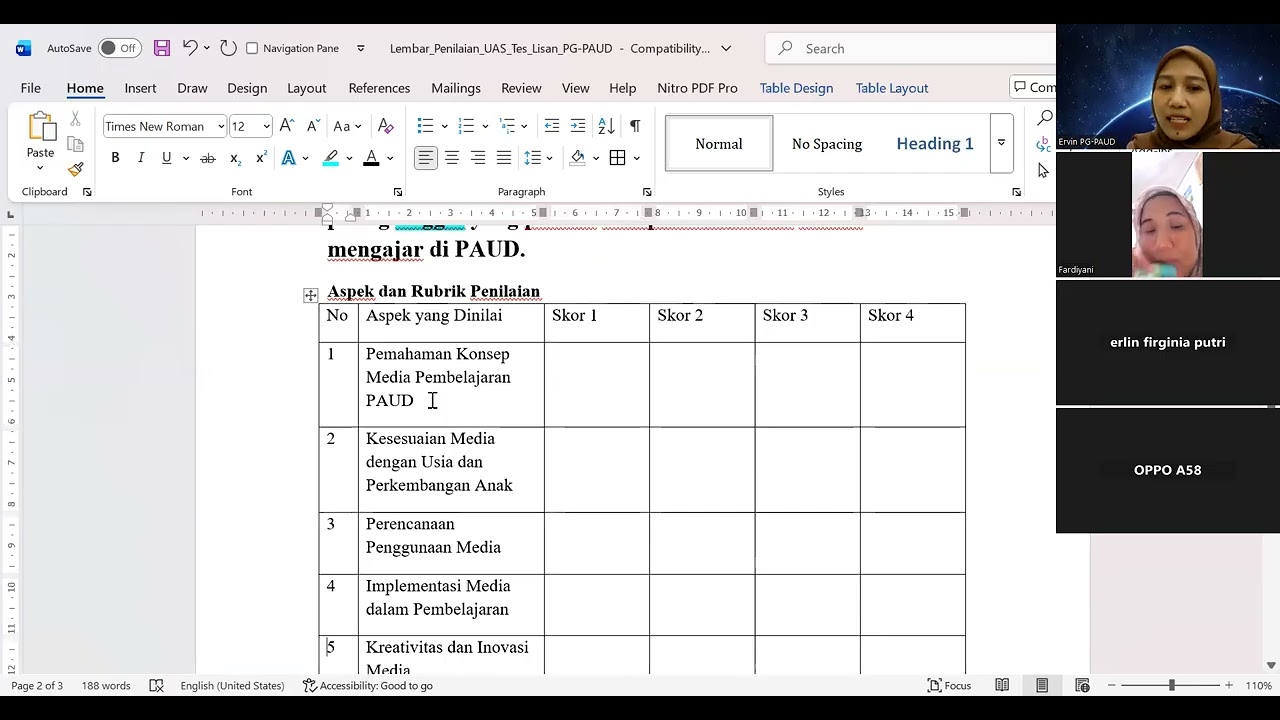Screen dimensions: 1280x720
Task: Click the Paste clipboard icon
Action: coord(41,127)
